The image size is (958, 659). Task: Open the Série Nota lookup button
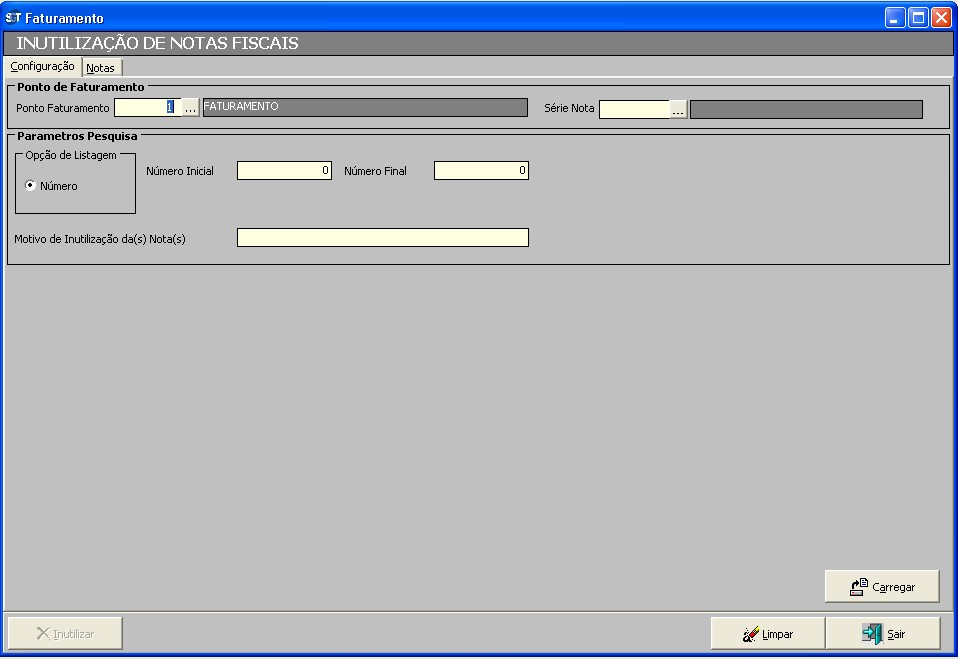(x=678, y=110)
